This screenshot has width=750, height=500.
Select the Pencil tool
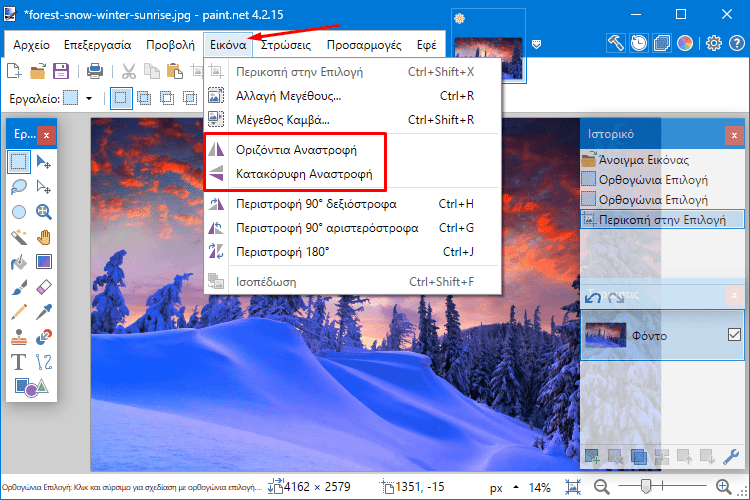(x=19, y=312)
